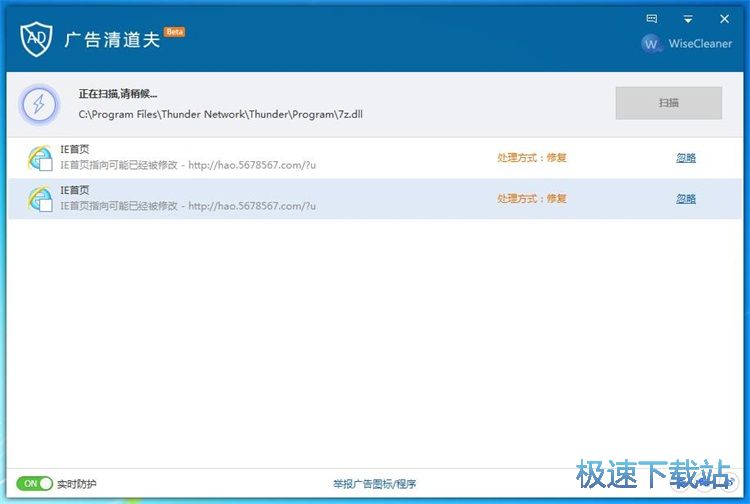Click the lightning scan status icon
Viewport: 750px width, 504px height.
39,104
